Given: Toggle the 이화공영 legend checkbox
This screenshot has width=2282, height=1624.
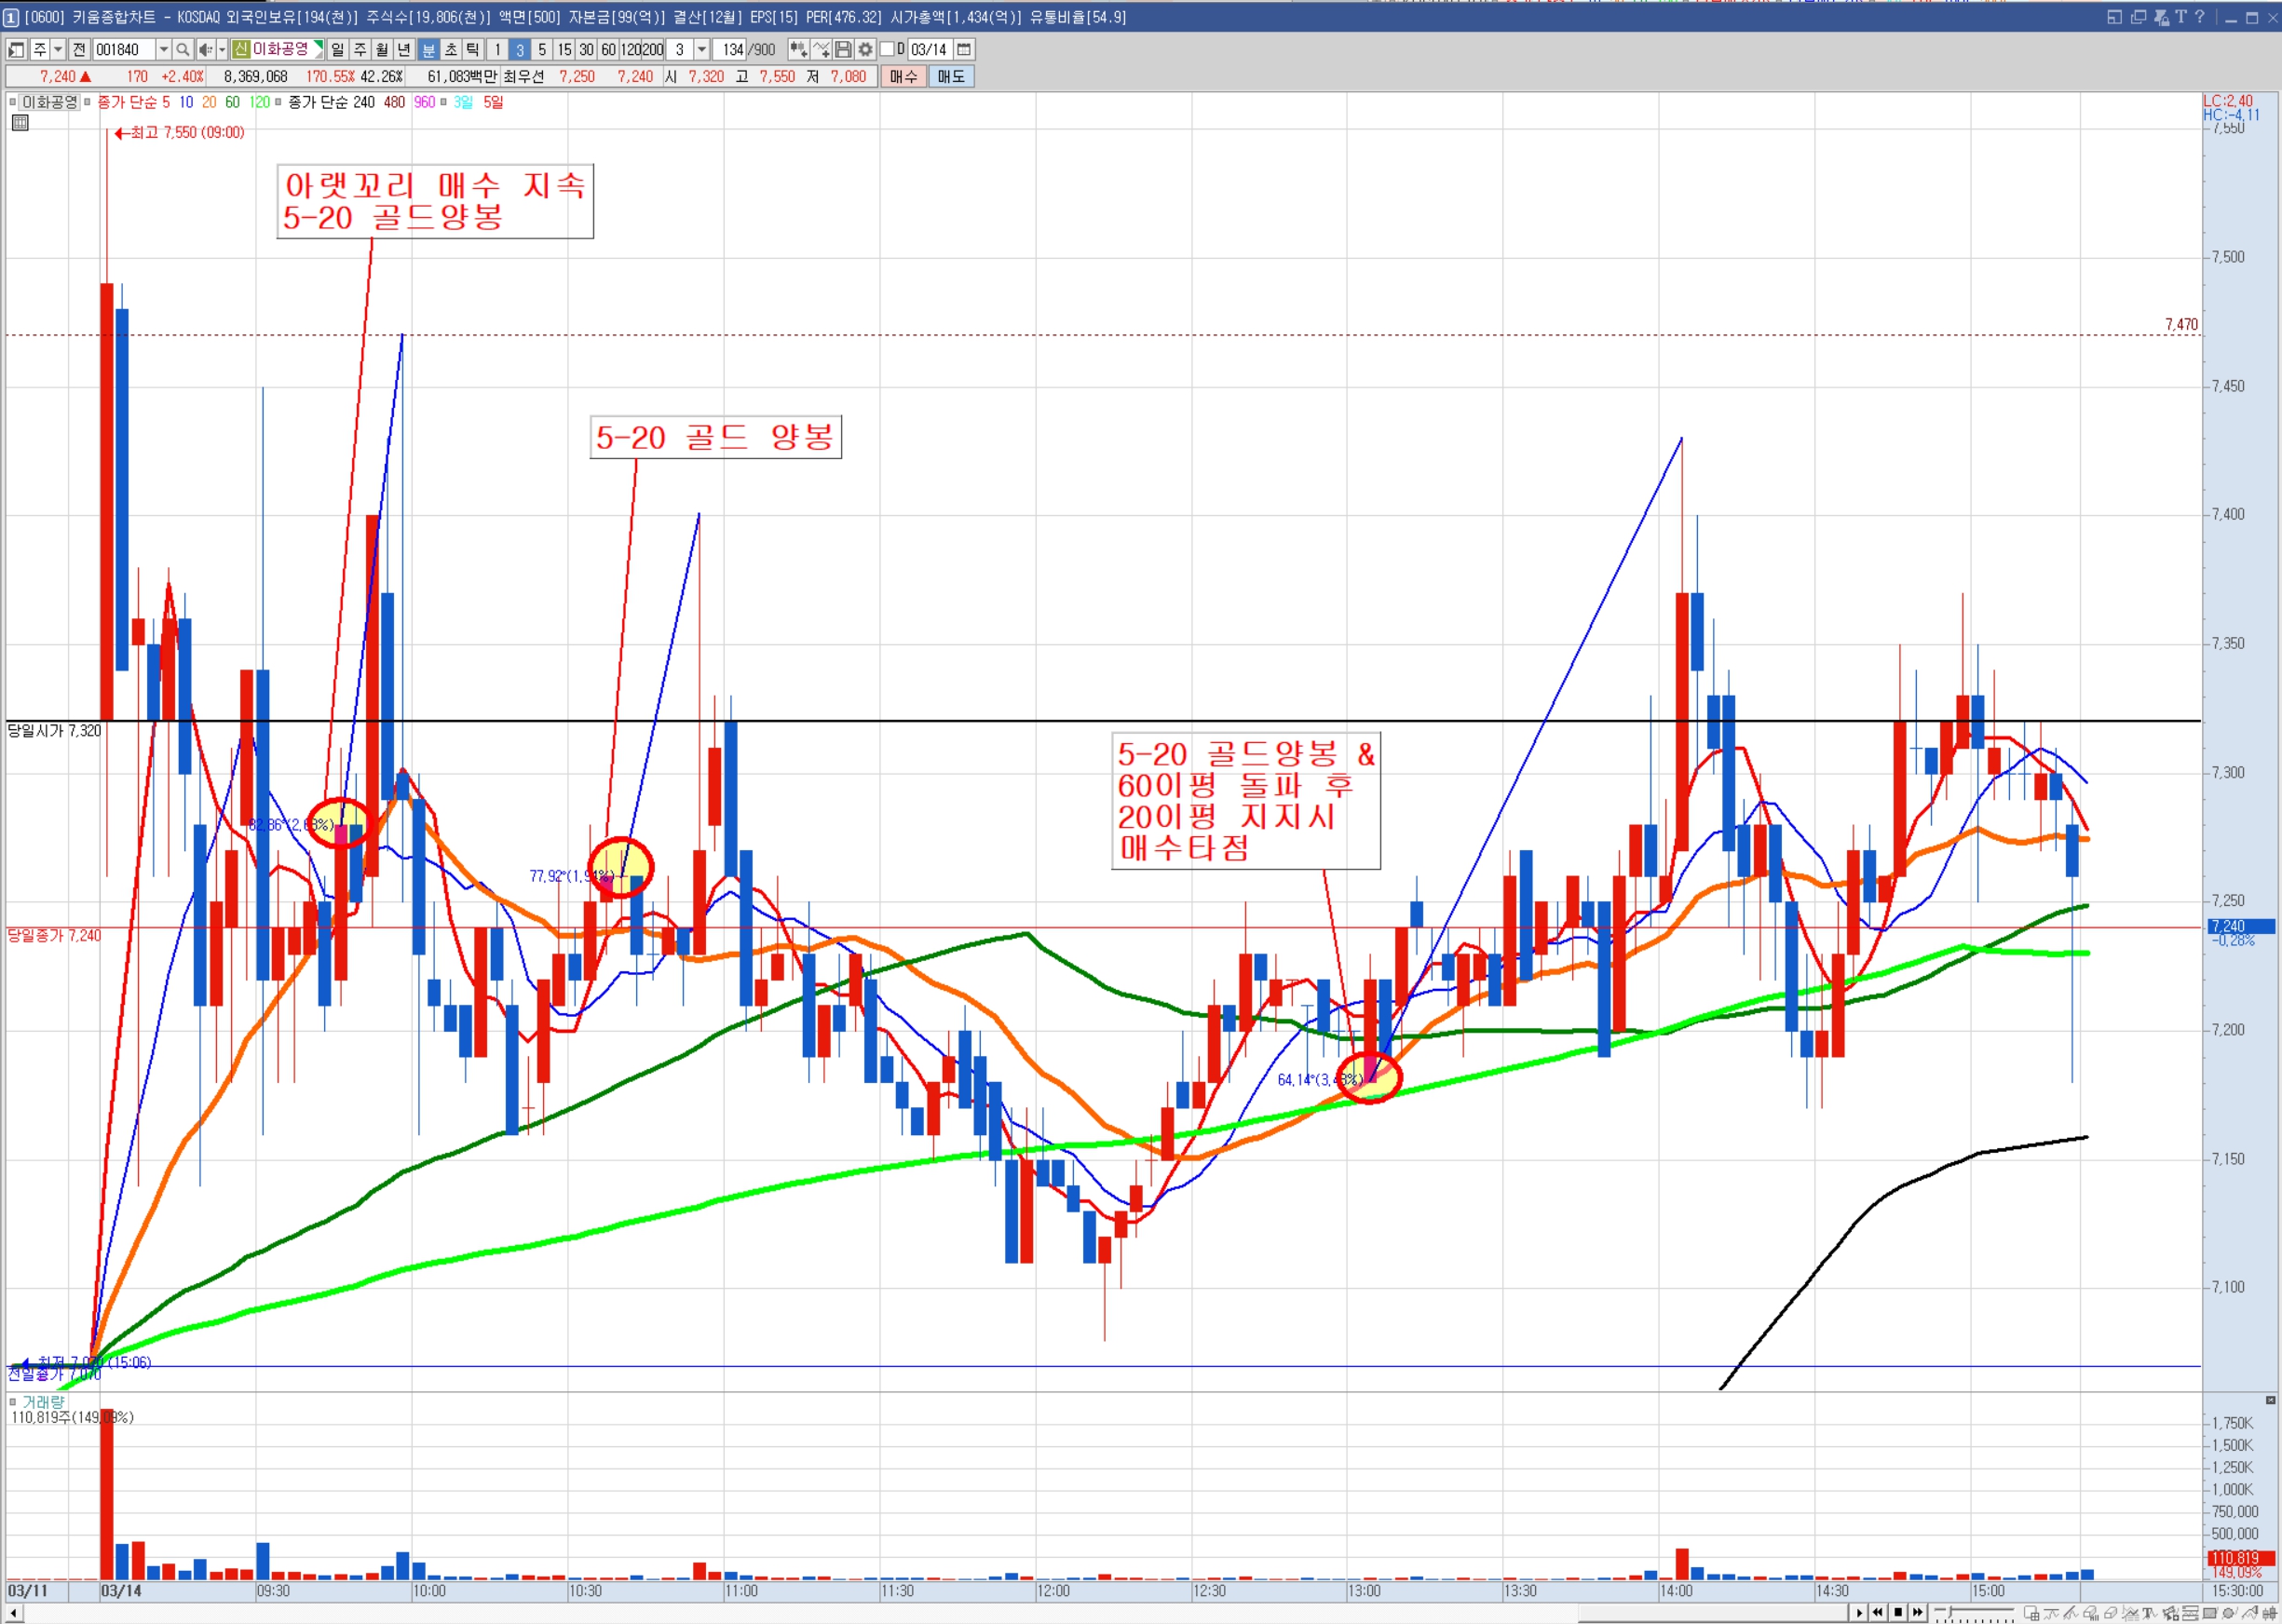Looking at the screenshot, I should click(13, 102).
